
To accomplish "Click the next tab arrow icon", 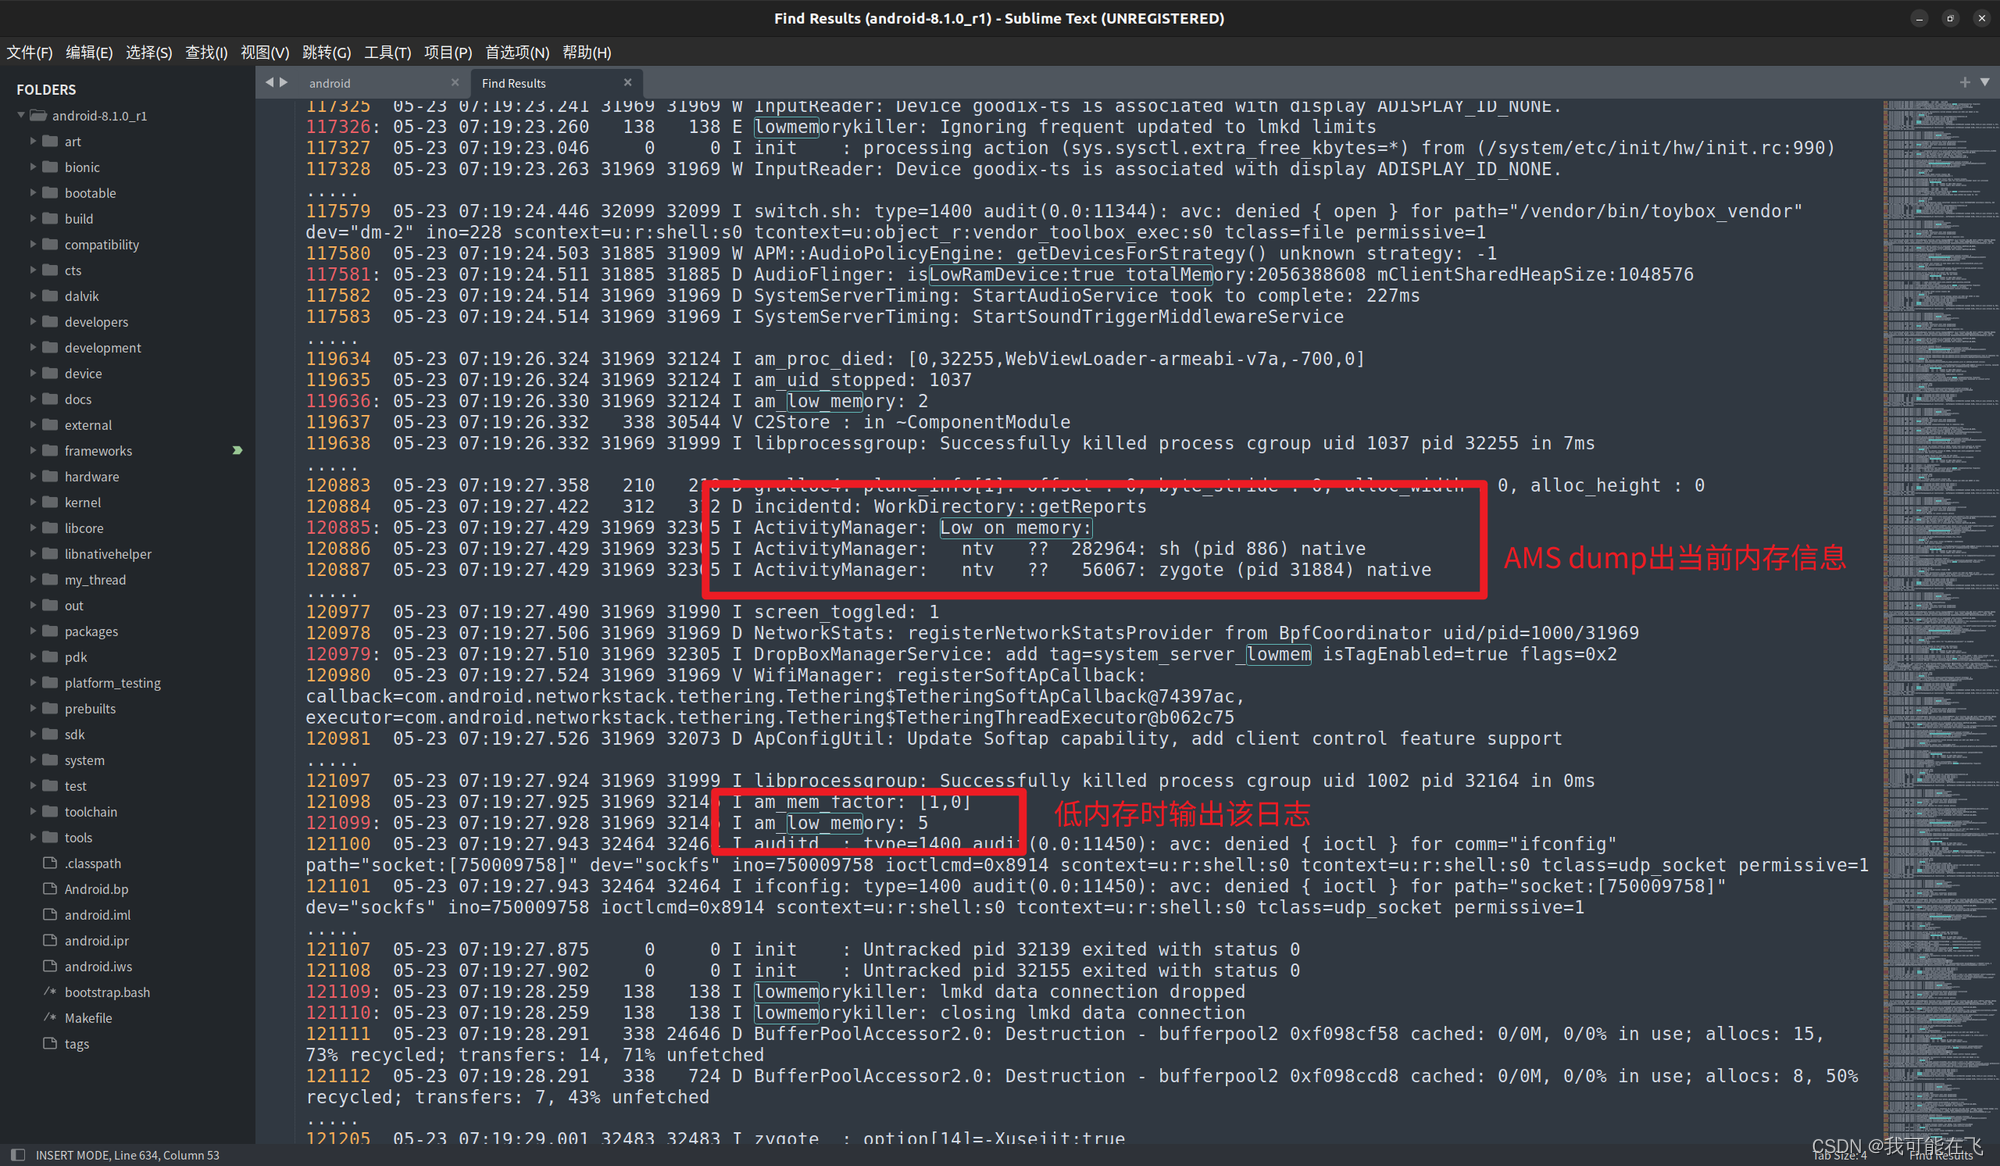I will (x=284, y=83).
